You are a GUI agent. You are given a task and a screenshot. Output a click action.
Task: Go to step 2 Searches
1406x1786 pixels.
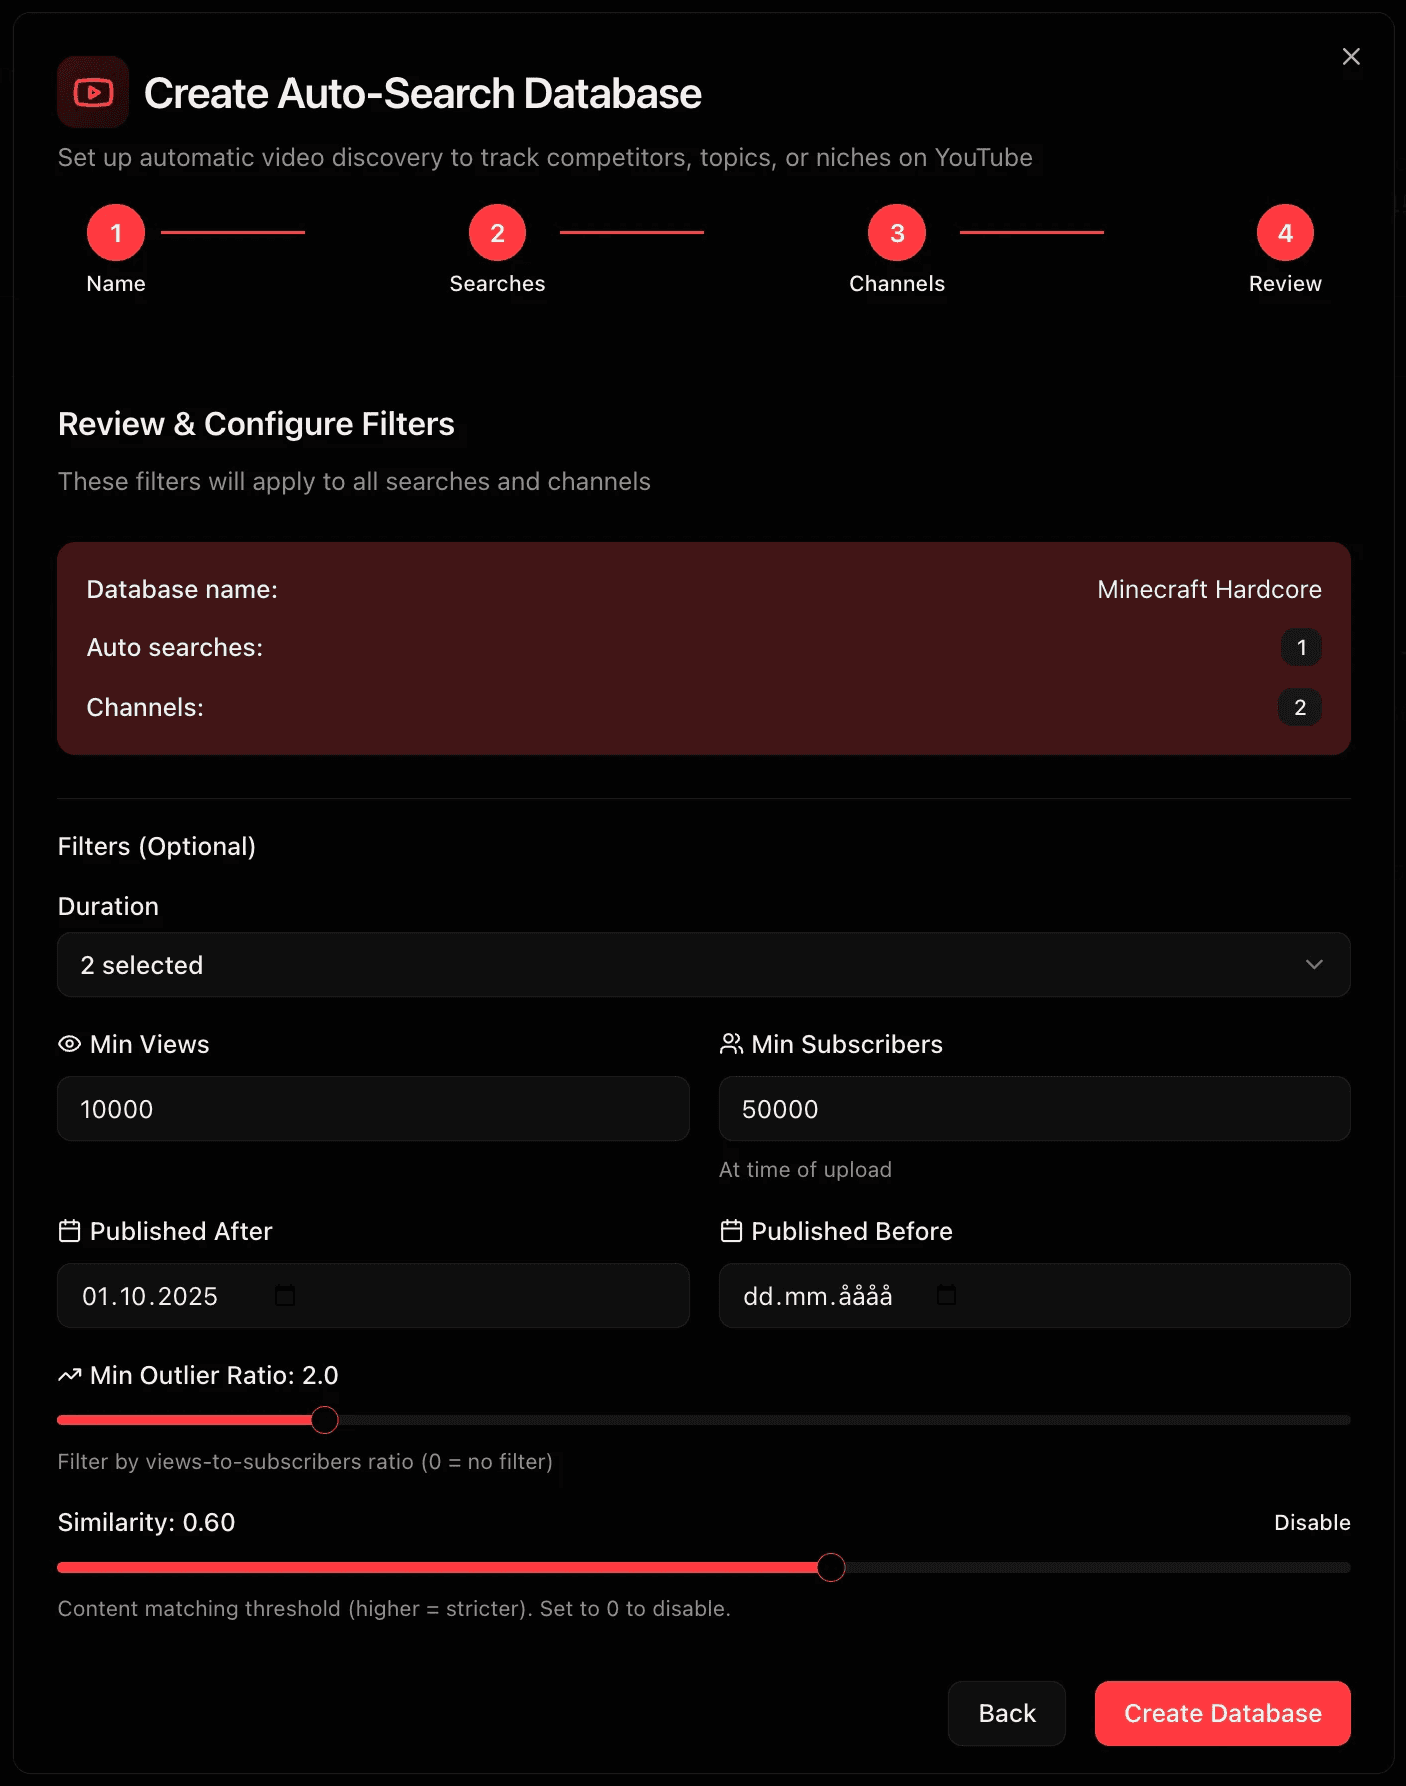(497, 233)
